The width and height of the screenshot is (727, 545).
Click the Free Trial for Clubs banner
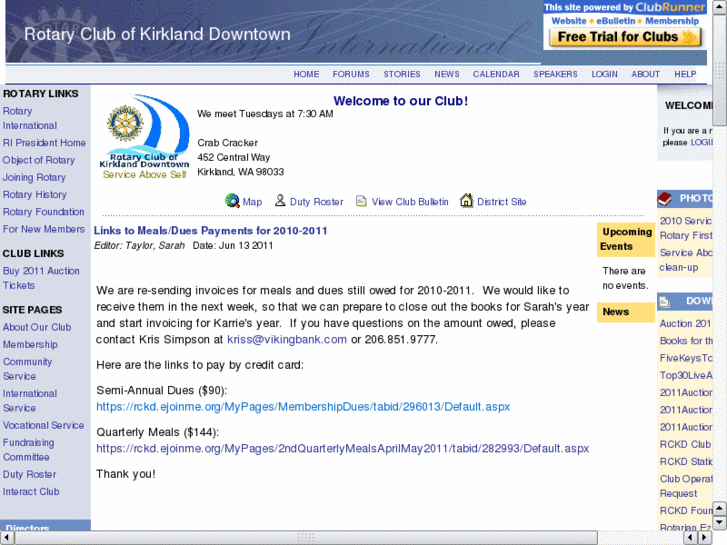625,37
